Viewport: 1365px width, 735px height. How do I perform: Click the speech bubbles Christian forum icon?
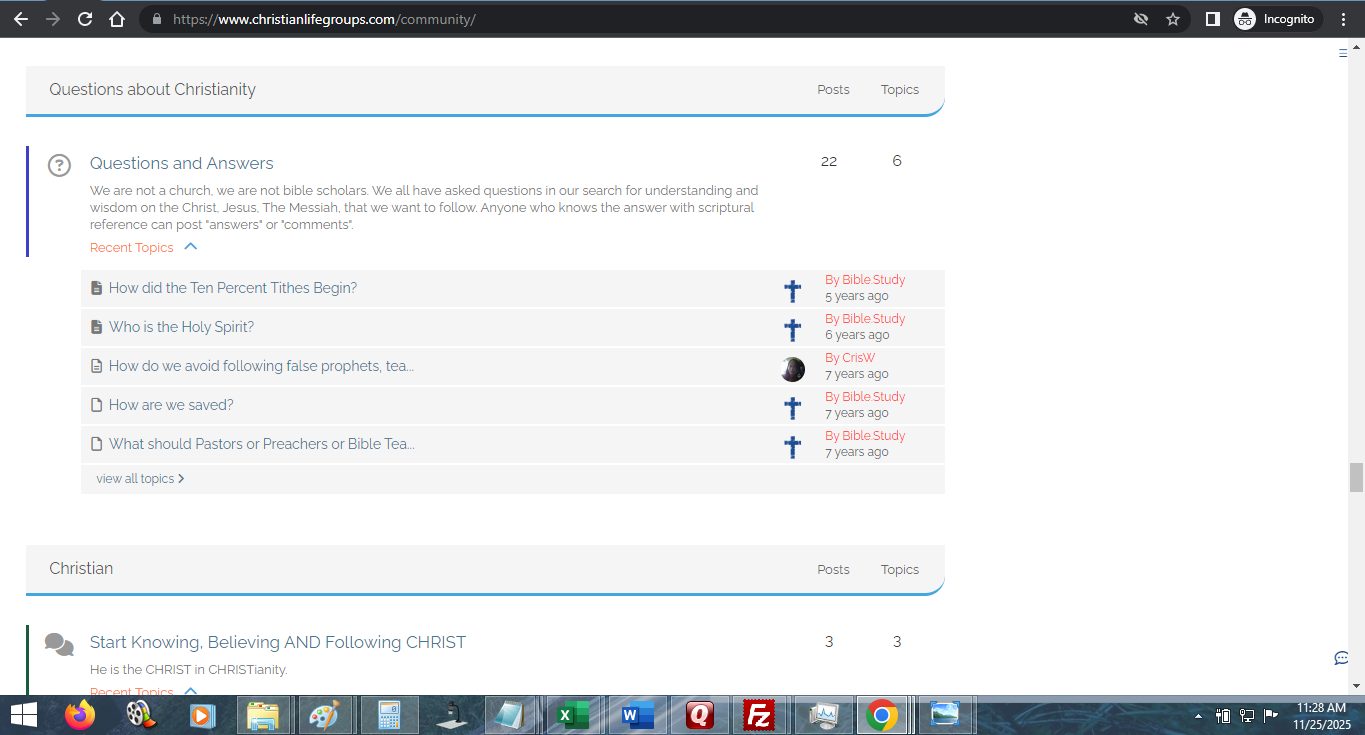[60, 644]
